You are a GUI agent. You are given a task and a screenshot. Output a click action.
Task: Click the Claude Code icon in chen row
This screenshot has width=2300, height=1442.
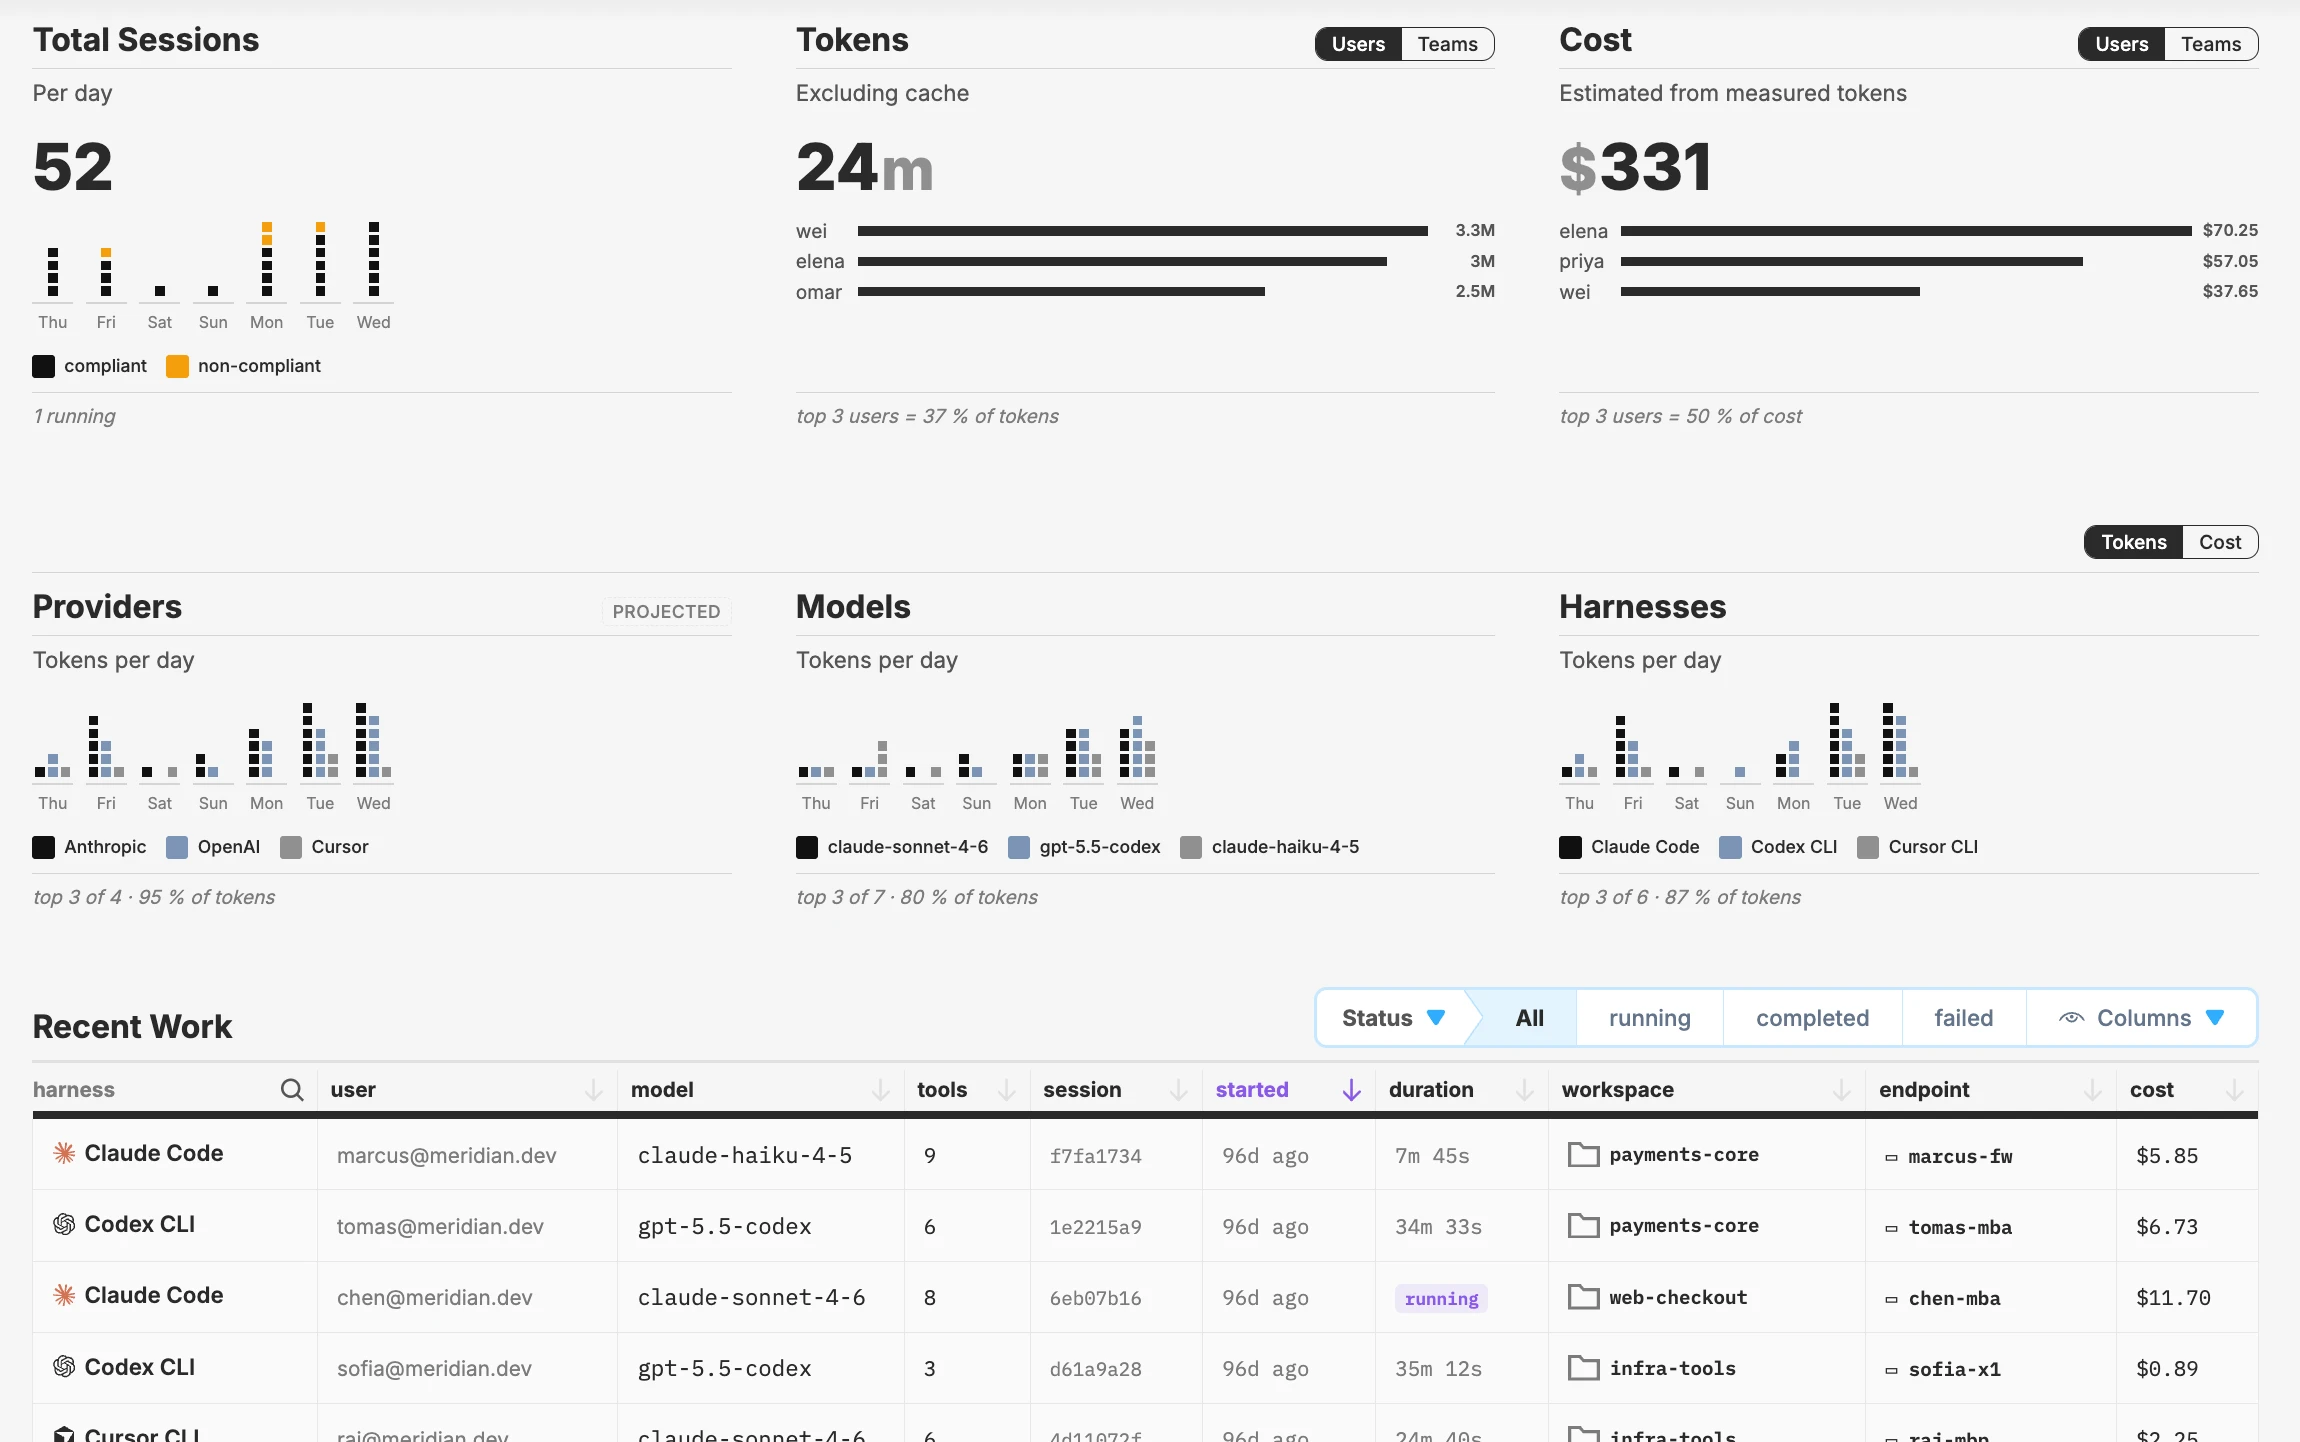[x=64, y=1296]
